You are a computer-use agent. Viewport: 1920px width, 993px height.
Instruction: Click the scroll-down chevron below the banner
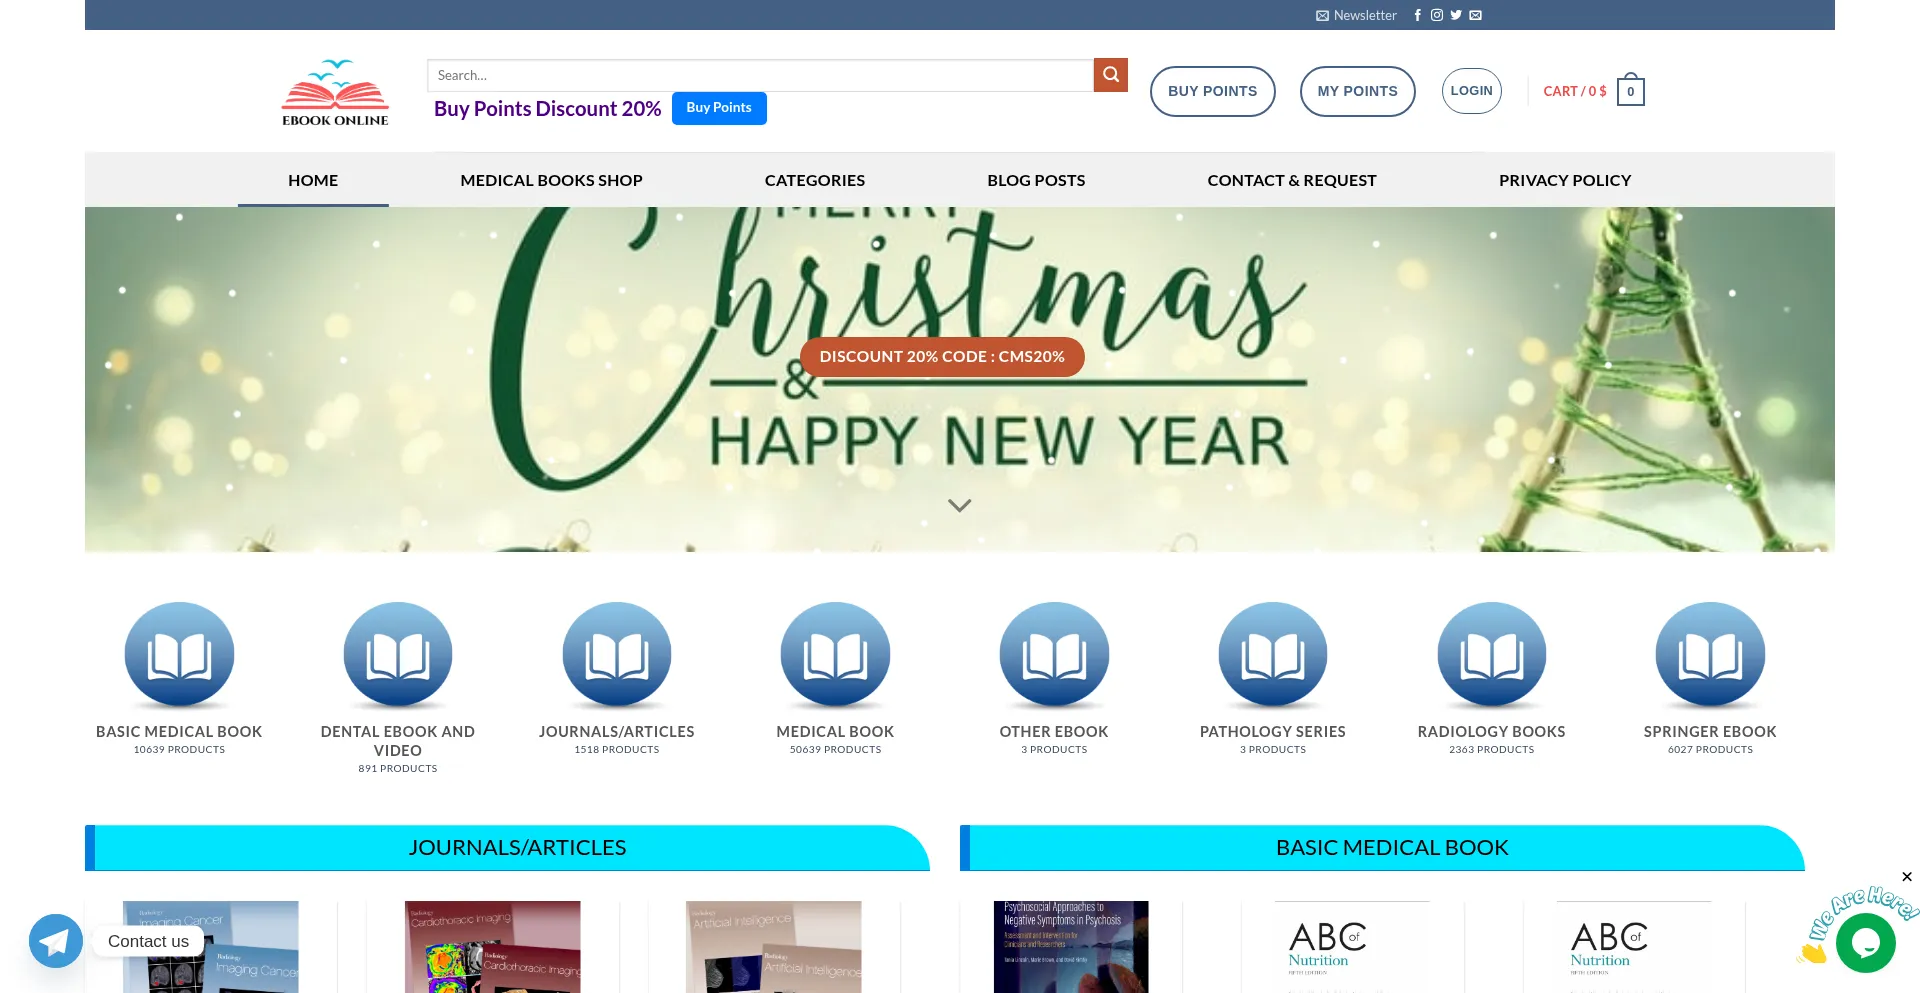959,505
